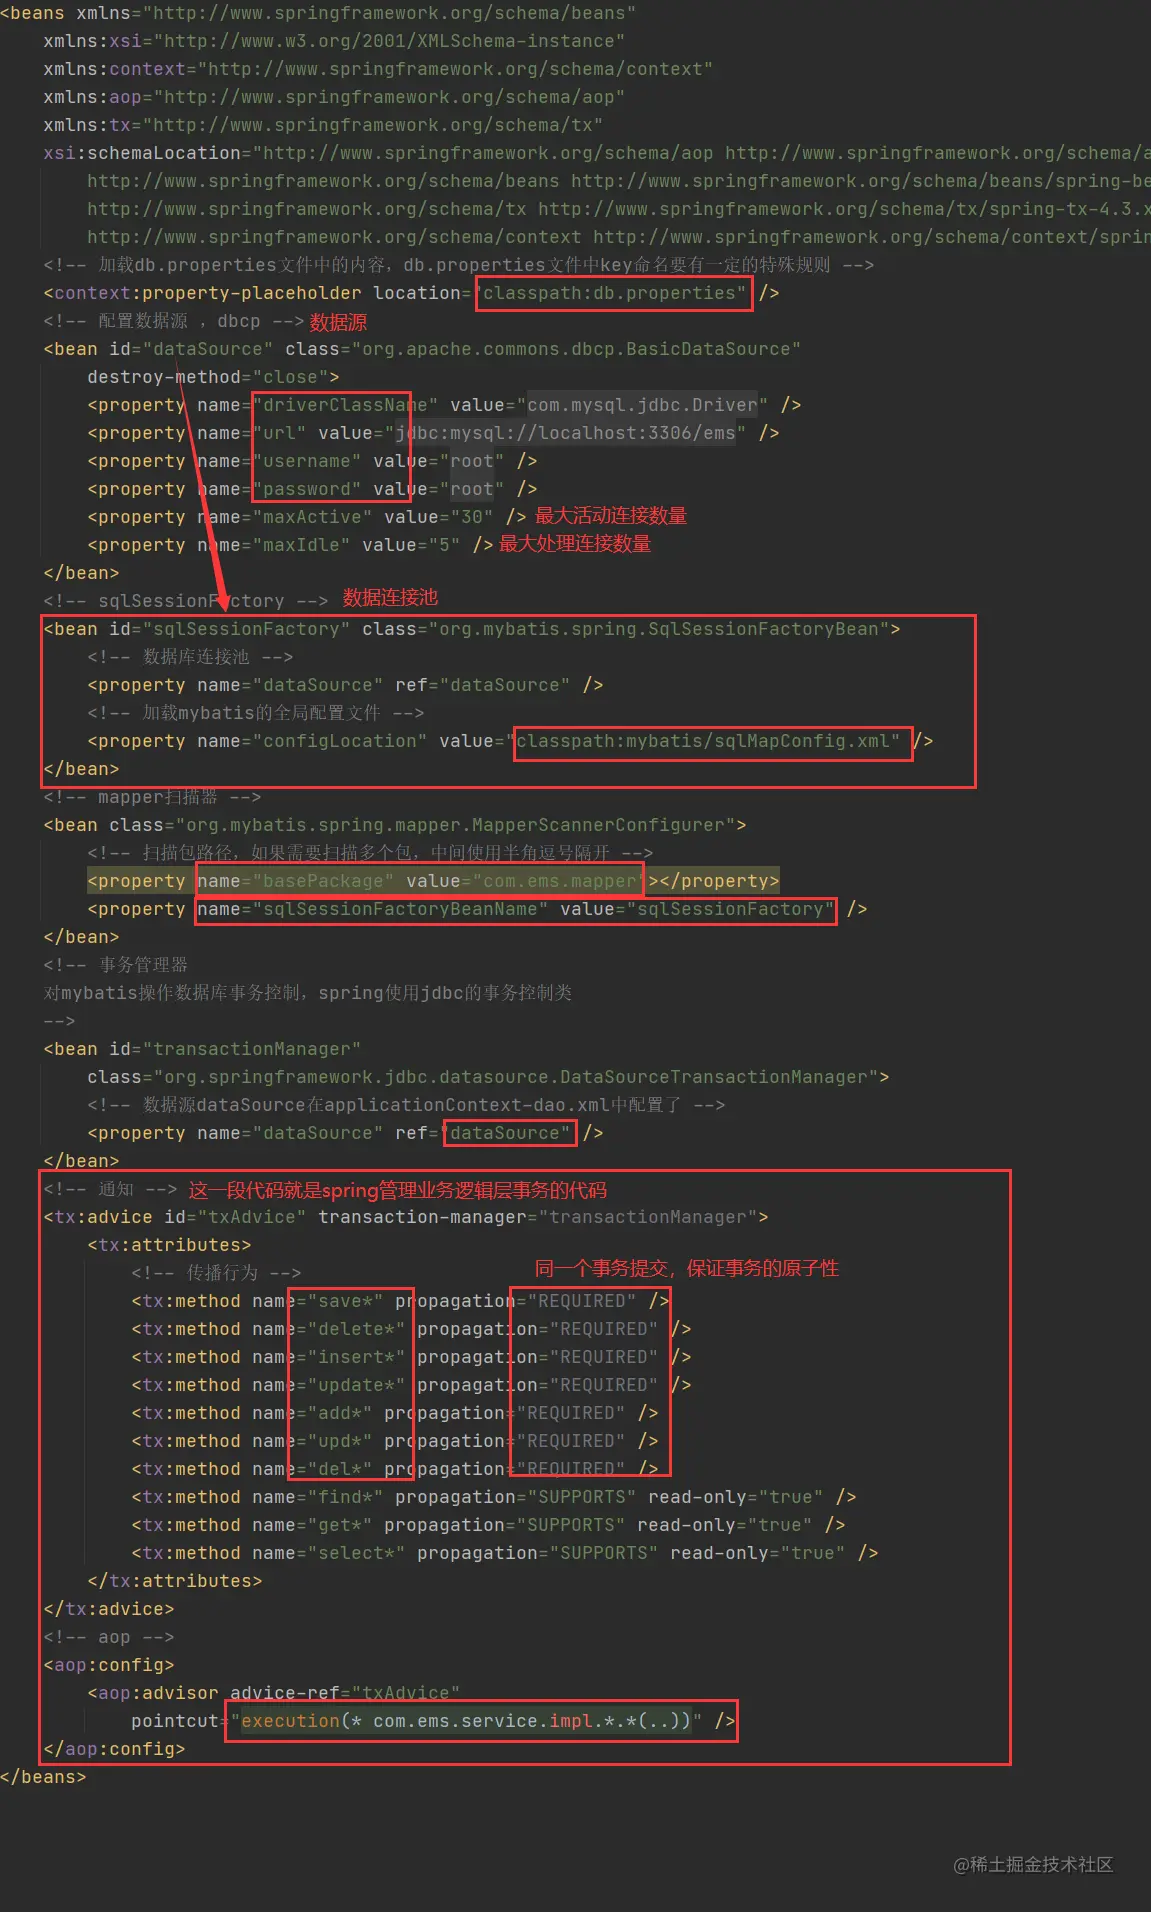Click maxIdle value "5"
The width and height of the screenshot is (1151, 1912).
[x=444, y=545]
